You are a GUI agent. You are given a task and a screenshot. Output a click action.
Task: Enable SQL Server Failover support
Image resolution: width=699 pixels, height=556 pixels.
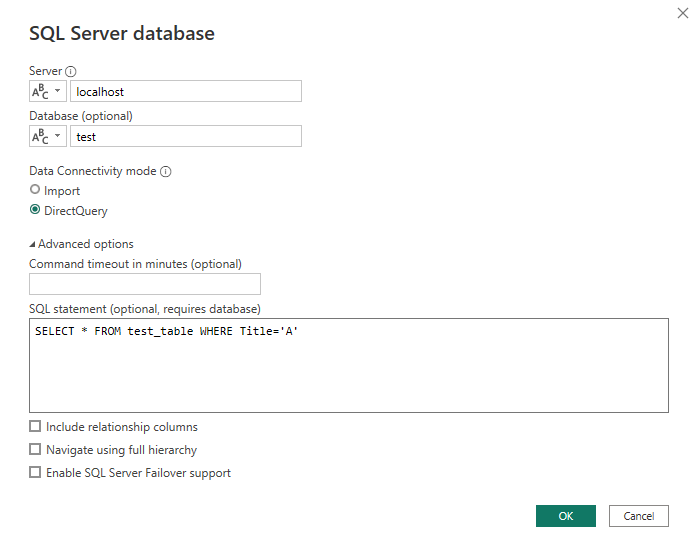tap(36, 473)
